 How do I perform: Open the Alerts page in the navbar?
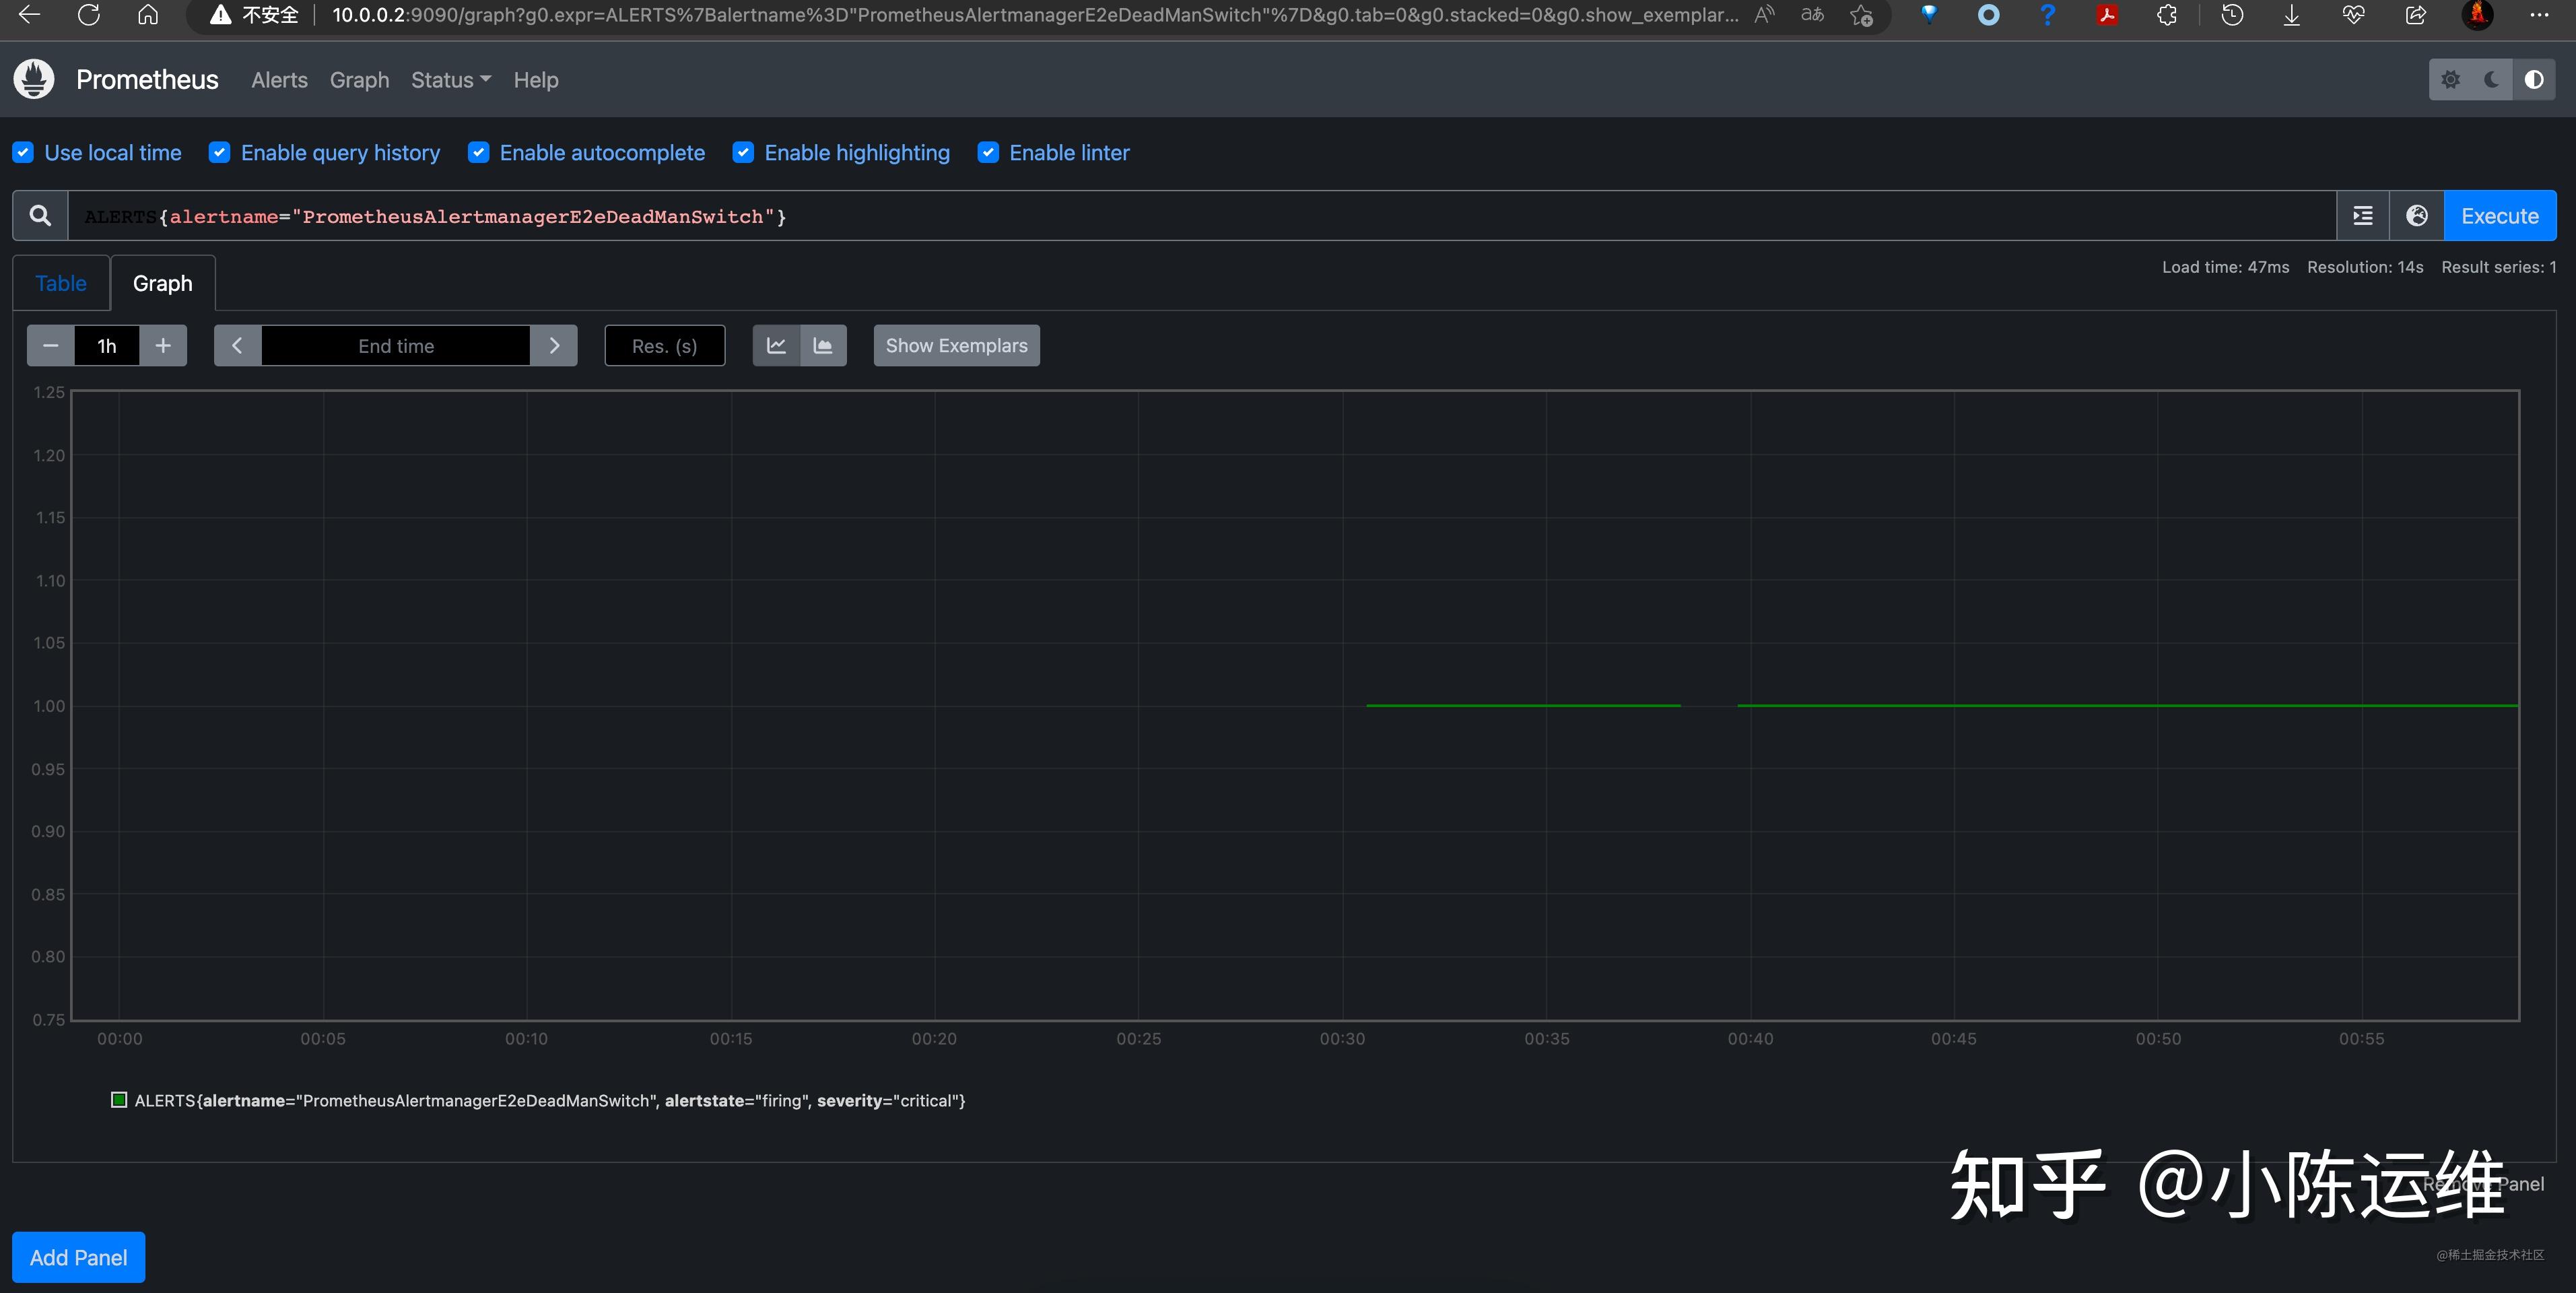pos(278,80)
